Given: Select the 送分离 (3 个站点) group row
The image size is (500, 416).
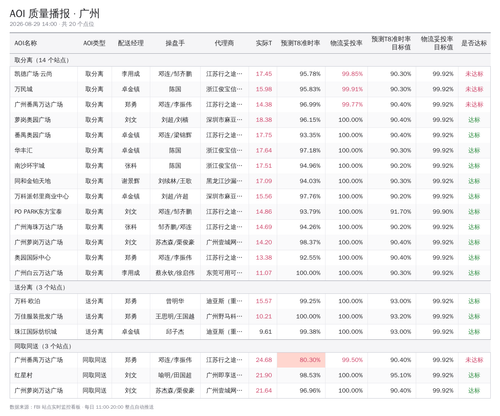Looking at the screenshot, I should click(x=250, y=287).
